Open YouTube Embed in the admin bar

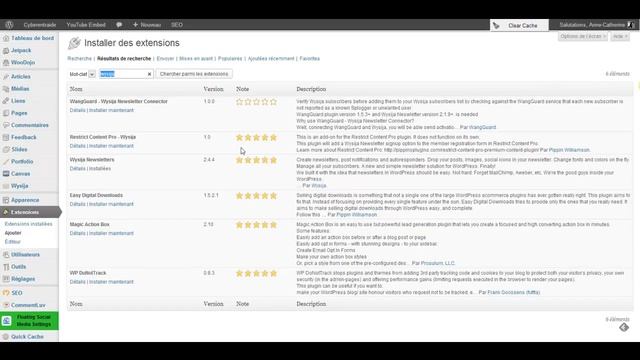[86, 25]
